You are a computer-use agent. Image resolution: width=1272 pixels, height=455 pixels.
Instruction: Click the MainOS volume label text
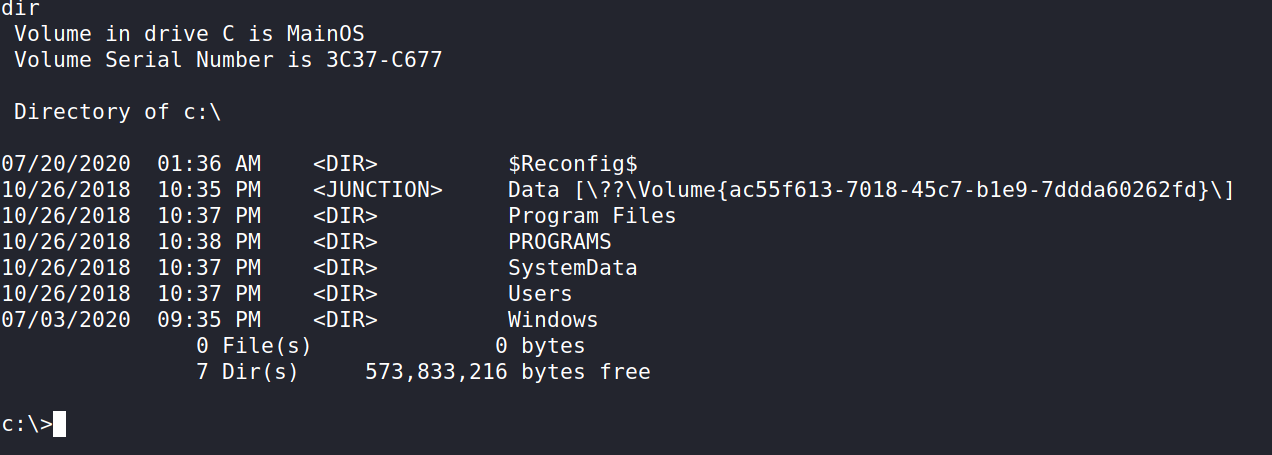pos(326,34)
